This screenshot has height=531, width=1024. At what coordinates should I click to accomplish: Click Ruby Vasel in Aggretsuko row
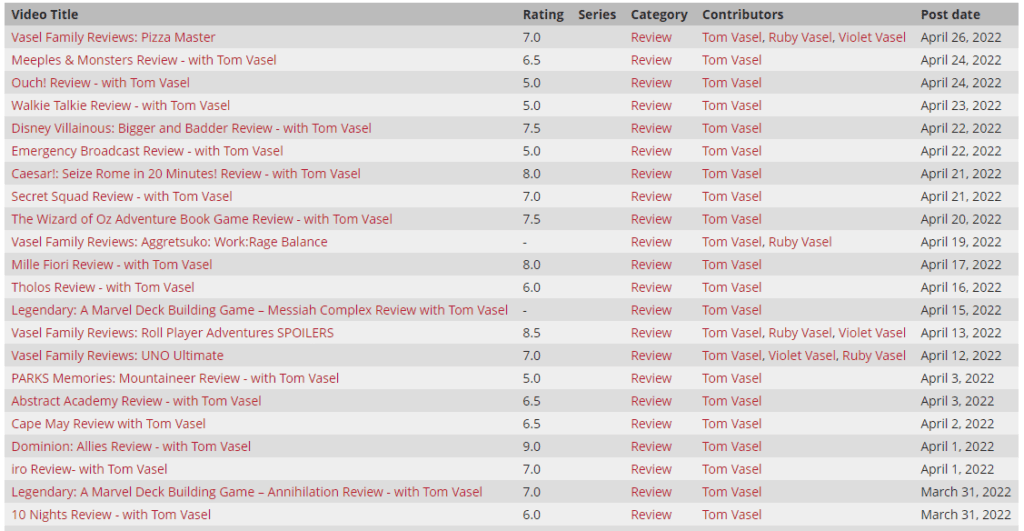coord(800,242)
